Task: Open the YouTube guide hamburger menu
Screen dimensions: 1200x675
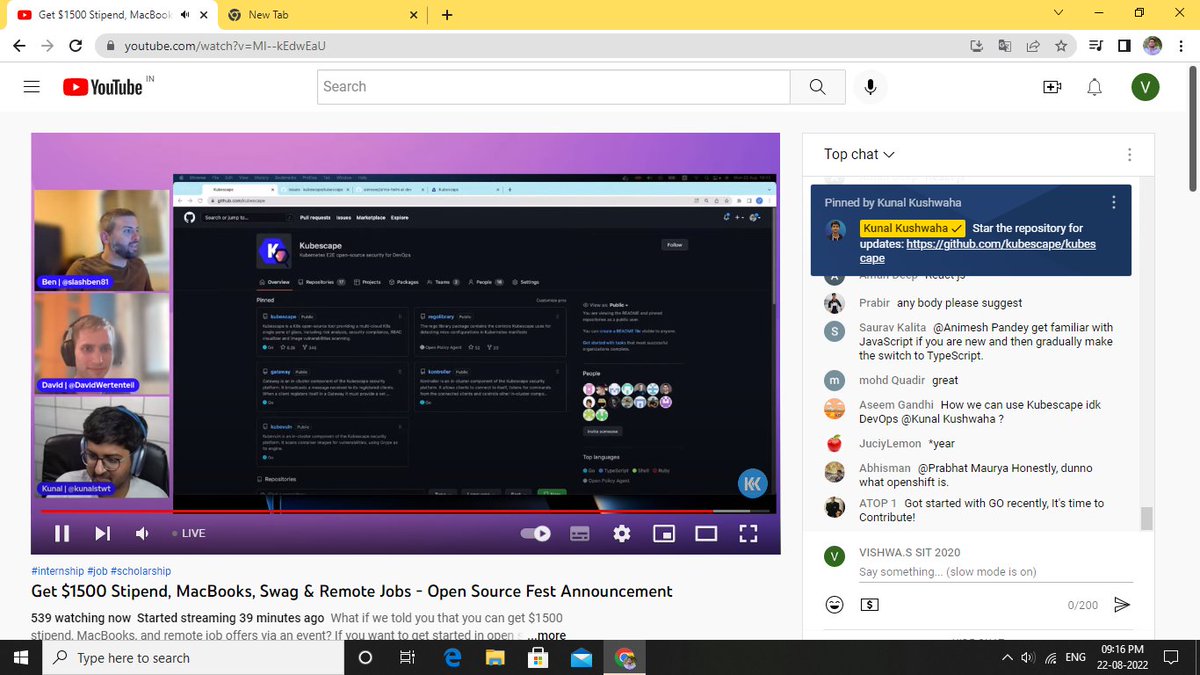Action: [x=32, y=87]
